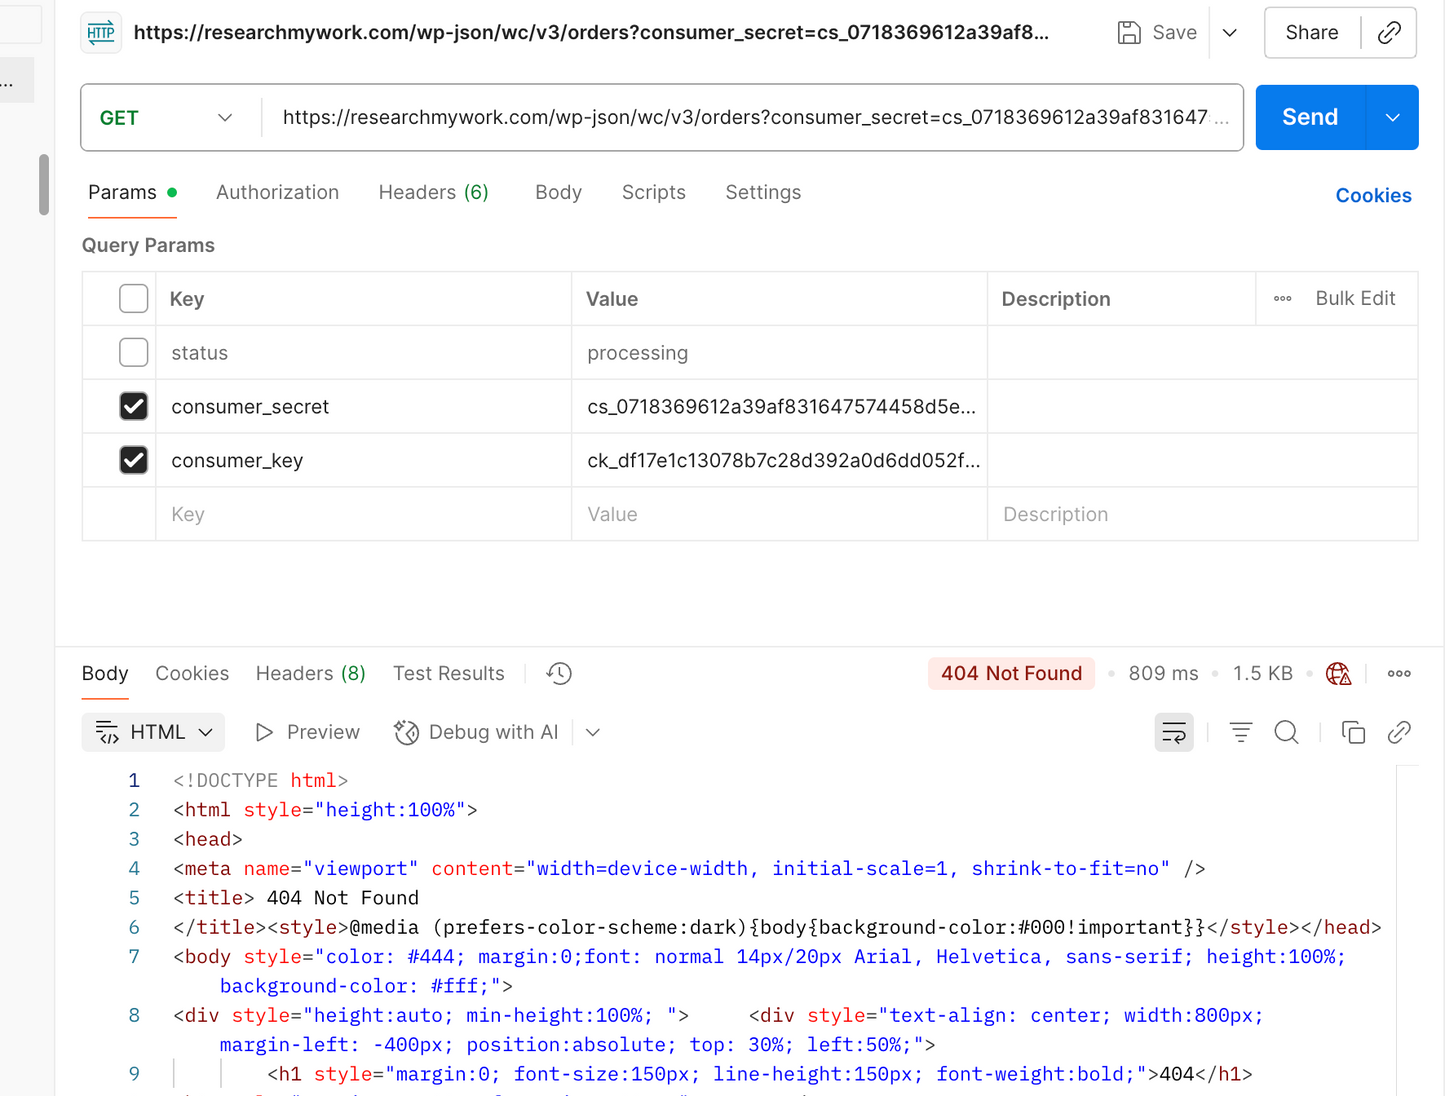This screenshot has width=1445, height=1096.
Task: Click the Save floppy disk icon
Action: (1129, 33)
